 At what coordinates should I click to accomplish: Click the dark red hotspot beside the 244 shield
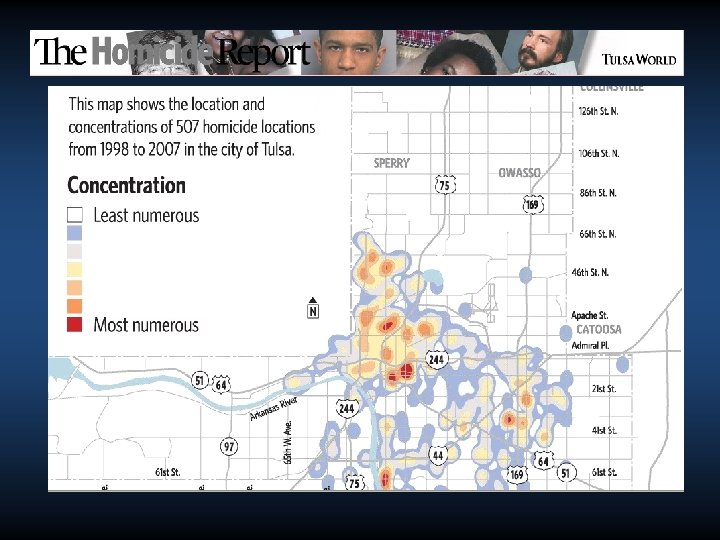[x=406, y=370]
